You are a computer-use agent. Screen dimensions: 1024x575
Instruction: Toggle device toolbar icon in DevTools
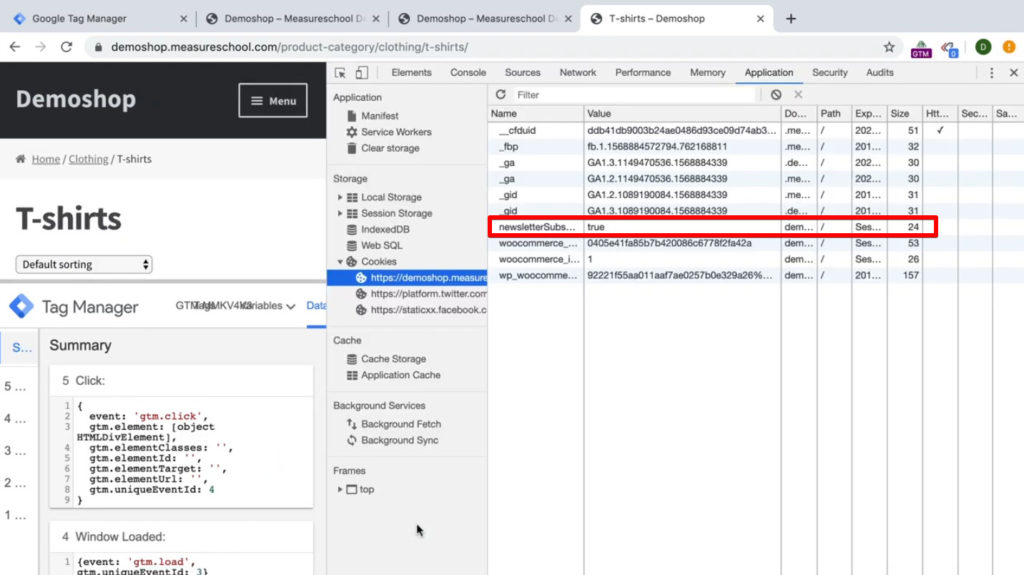[x=361, y=73]
